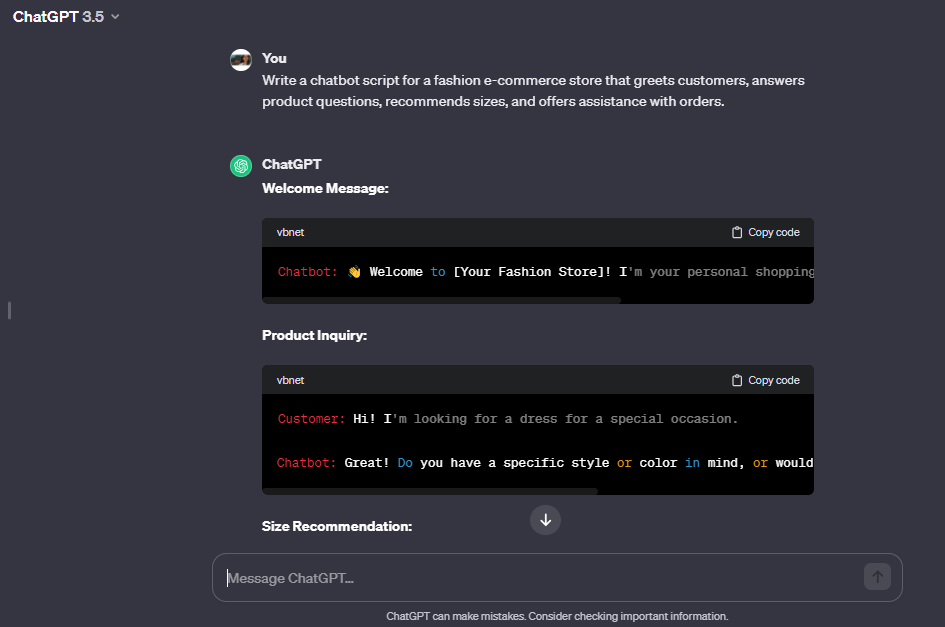Click the 'ChatGPT can make mistakes' disclaimer
This screenshot has width=945, height=627.
coord(557,616)
